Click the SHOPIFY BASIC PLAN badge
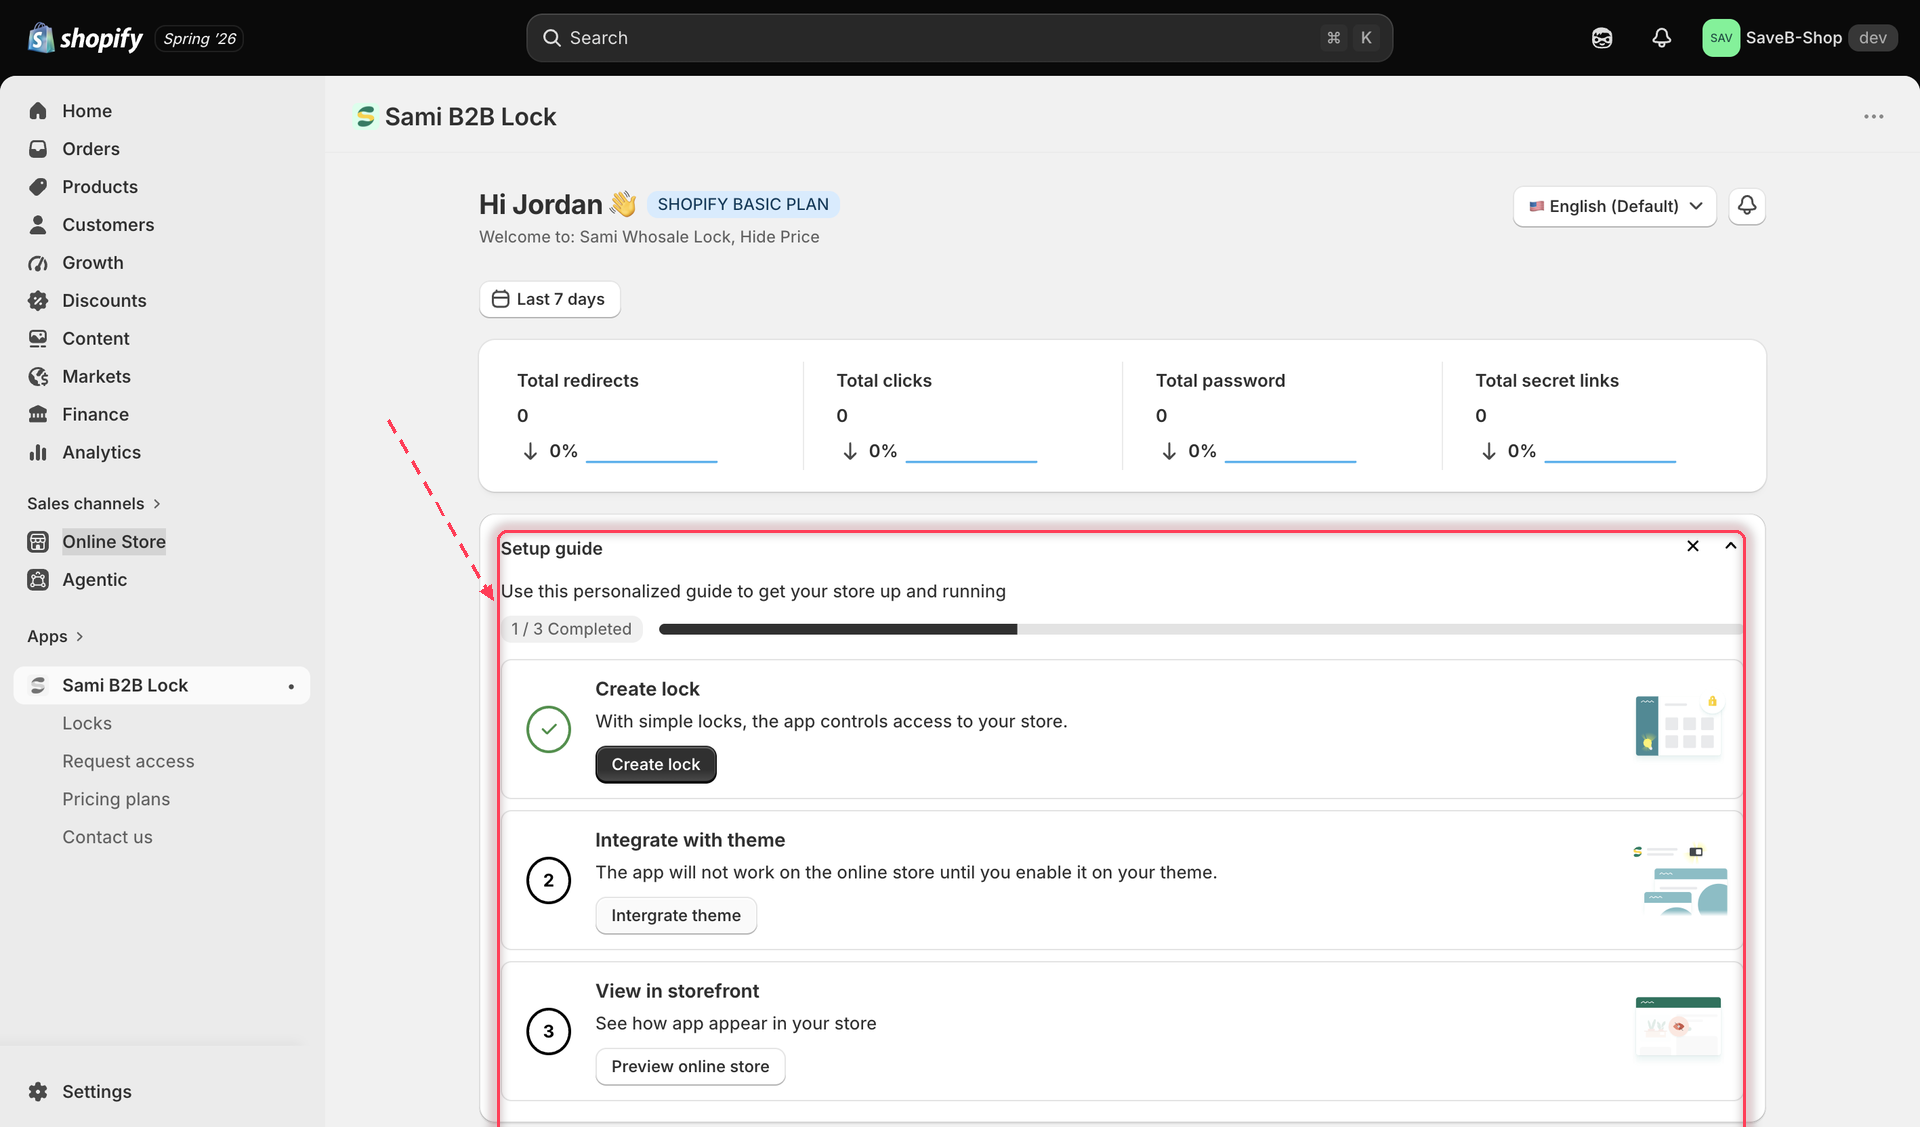 tap(743, 204)
